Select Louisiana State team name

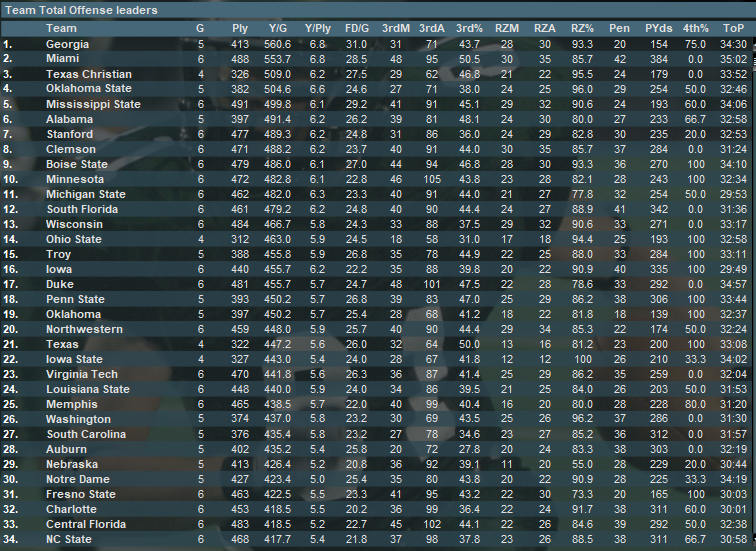pyautogui.click(x=88, y=389)
